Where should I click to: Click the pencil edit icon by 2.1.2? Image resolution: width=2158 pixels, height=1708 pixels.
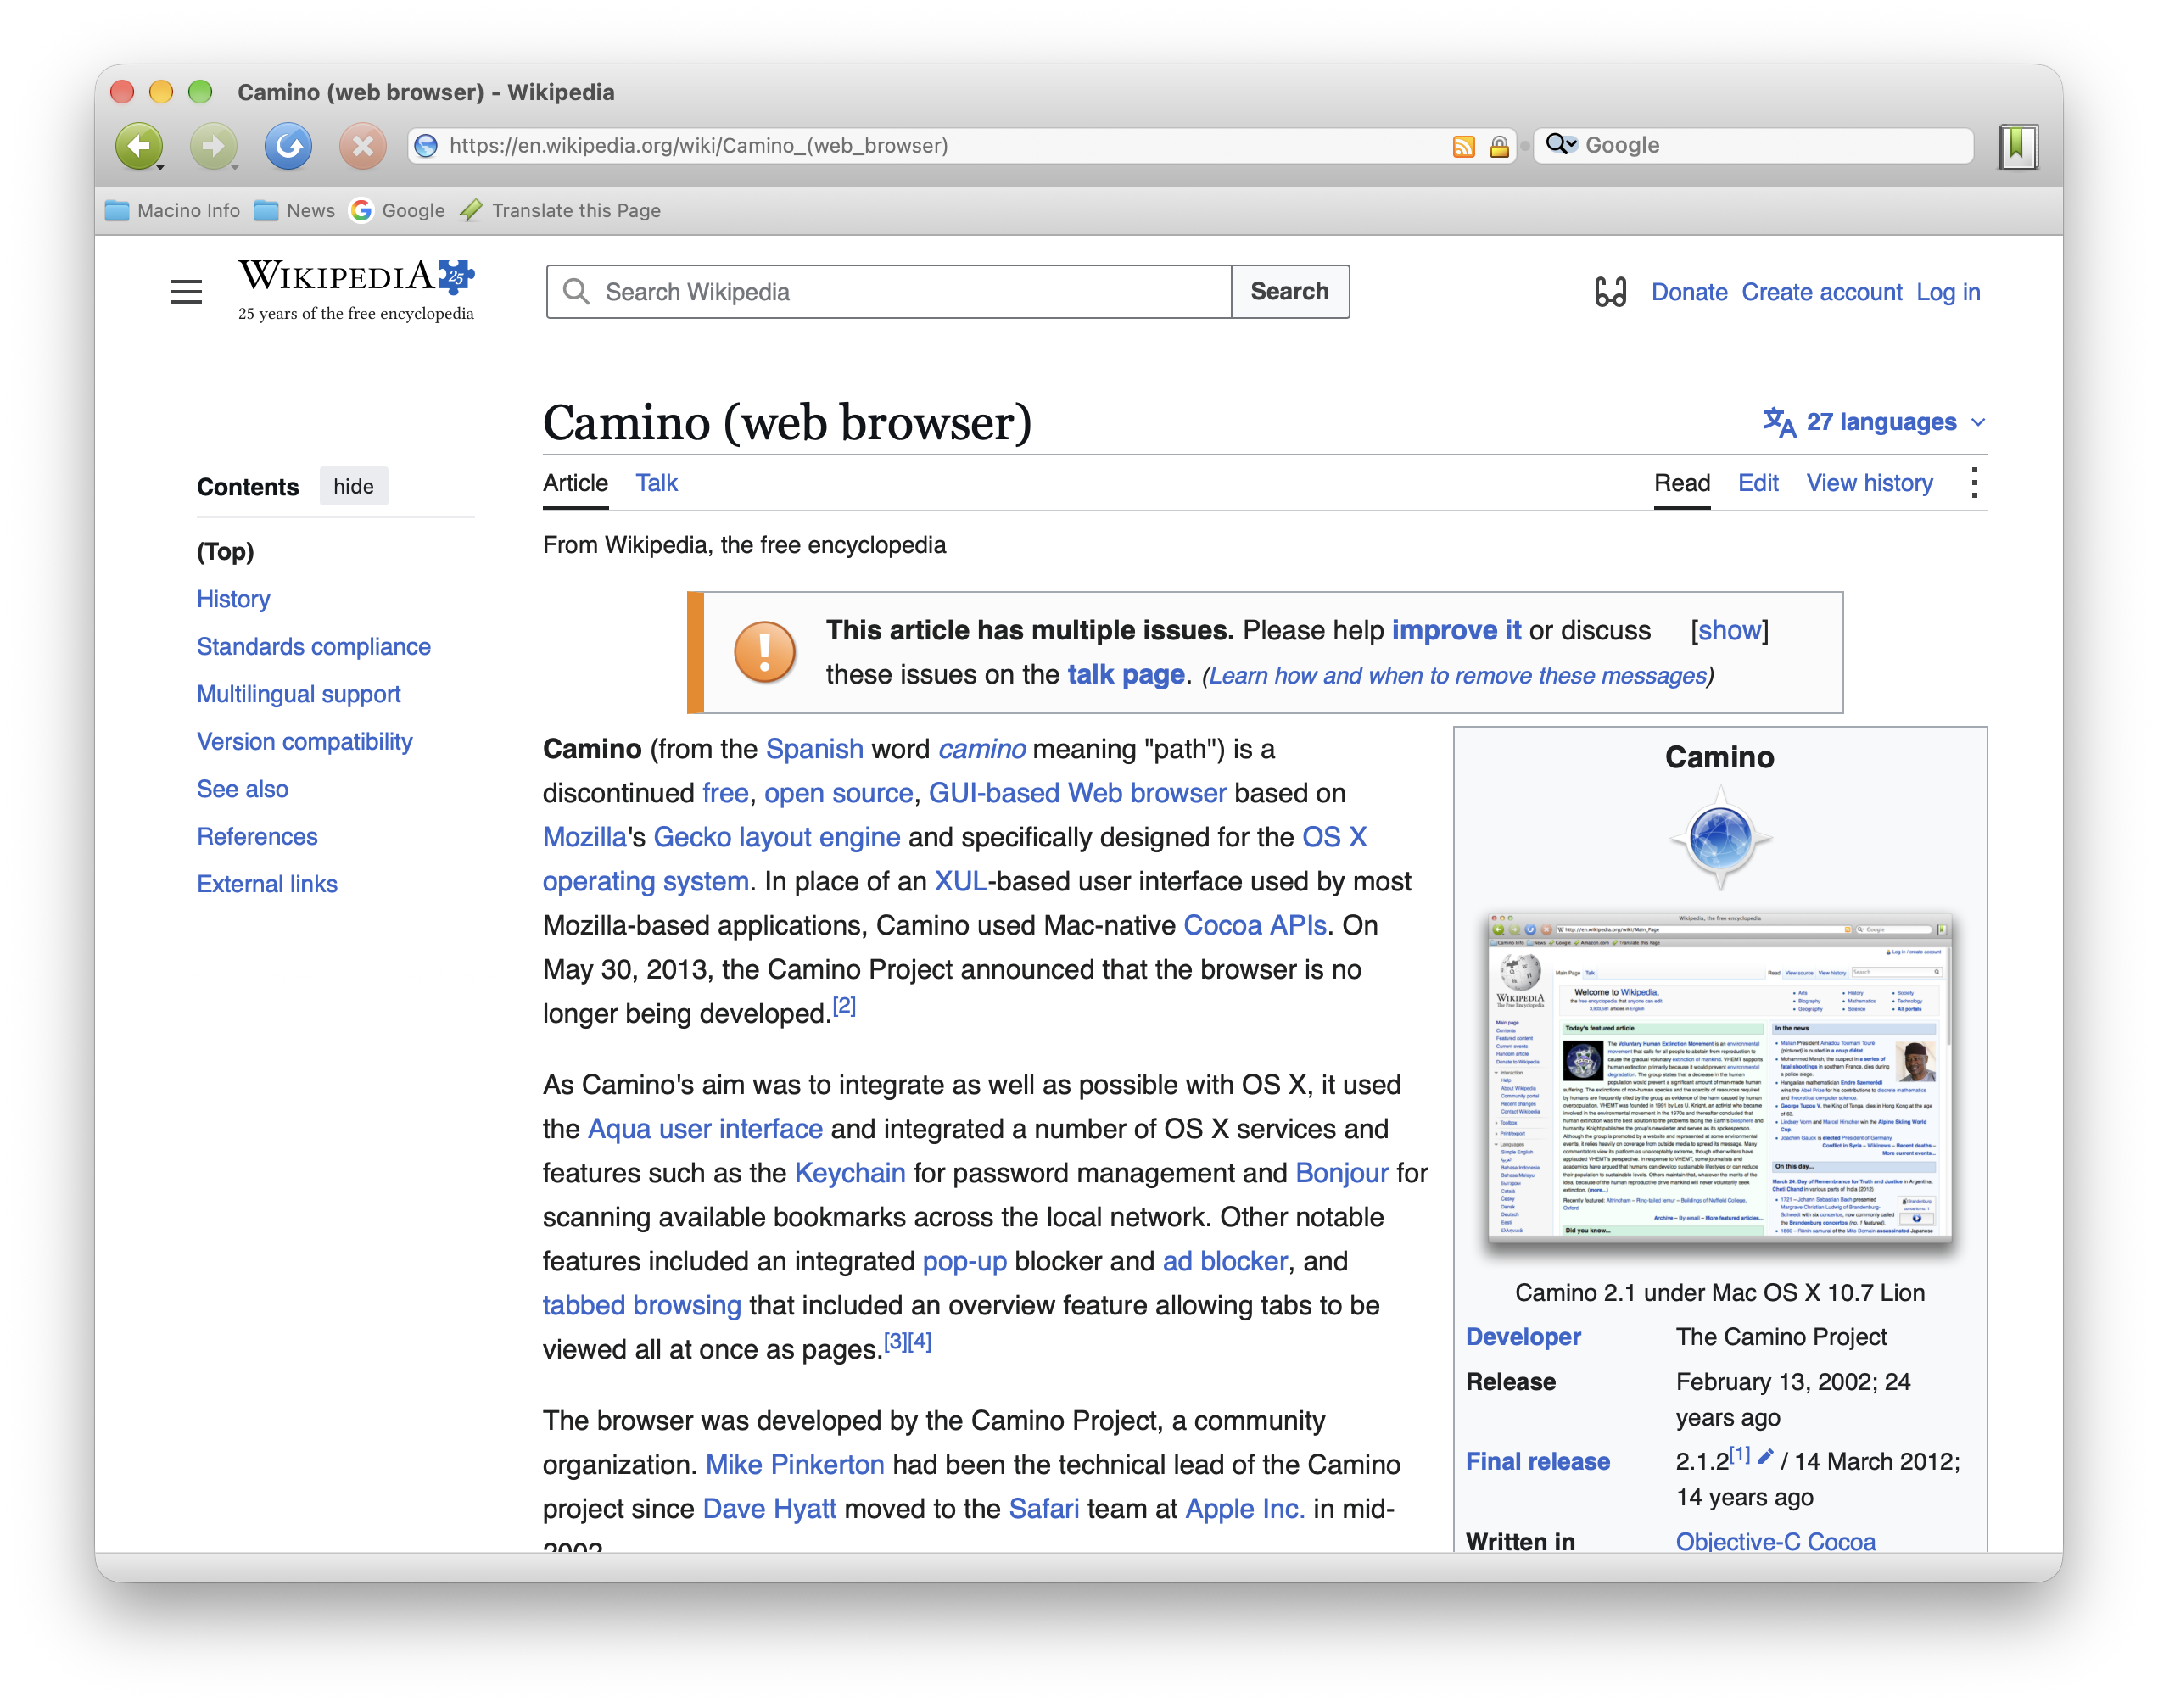[1765, 1456]
